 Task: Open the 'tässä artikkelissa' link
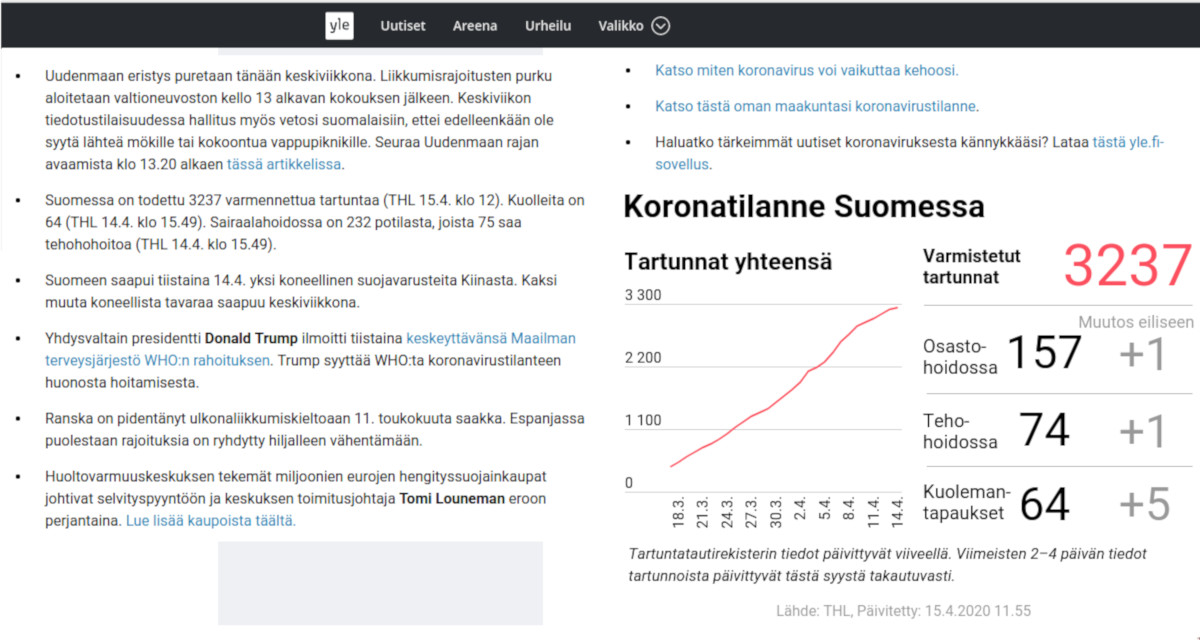[284, 164]
